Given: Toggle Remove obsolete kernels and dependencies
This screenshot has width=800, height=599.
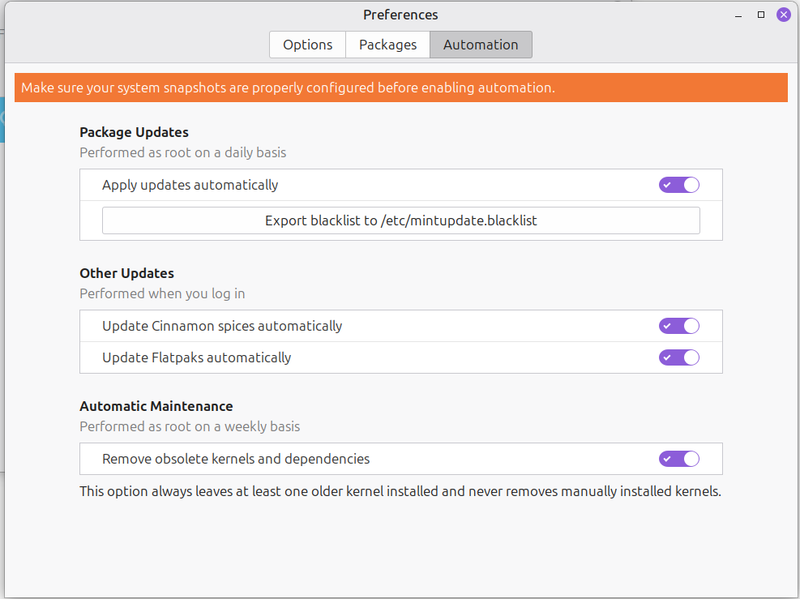Looking at the screenshot, I should click(x=679, y=459).
